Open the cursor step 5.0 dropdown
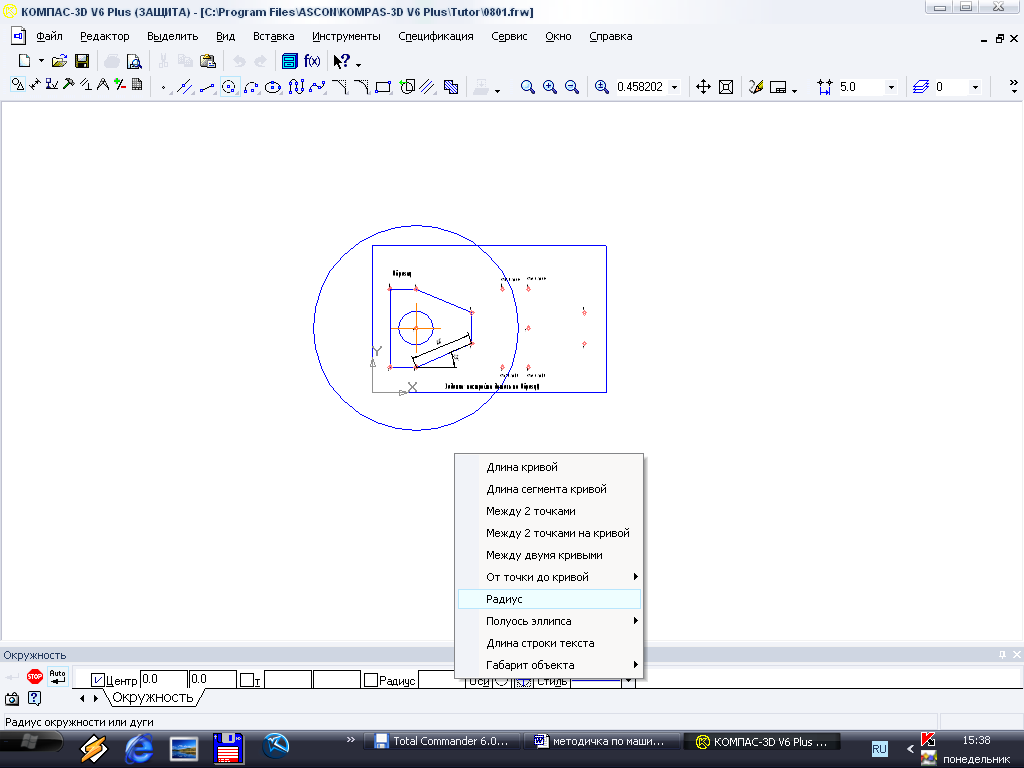 click(891, 87)
